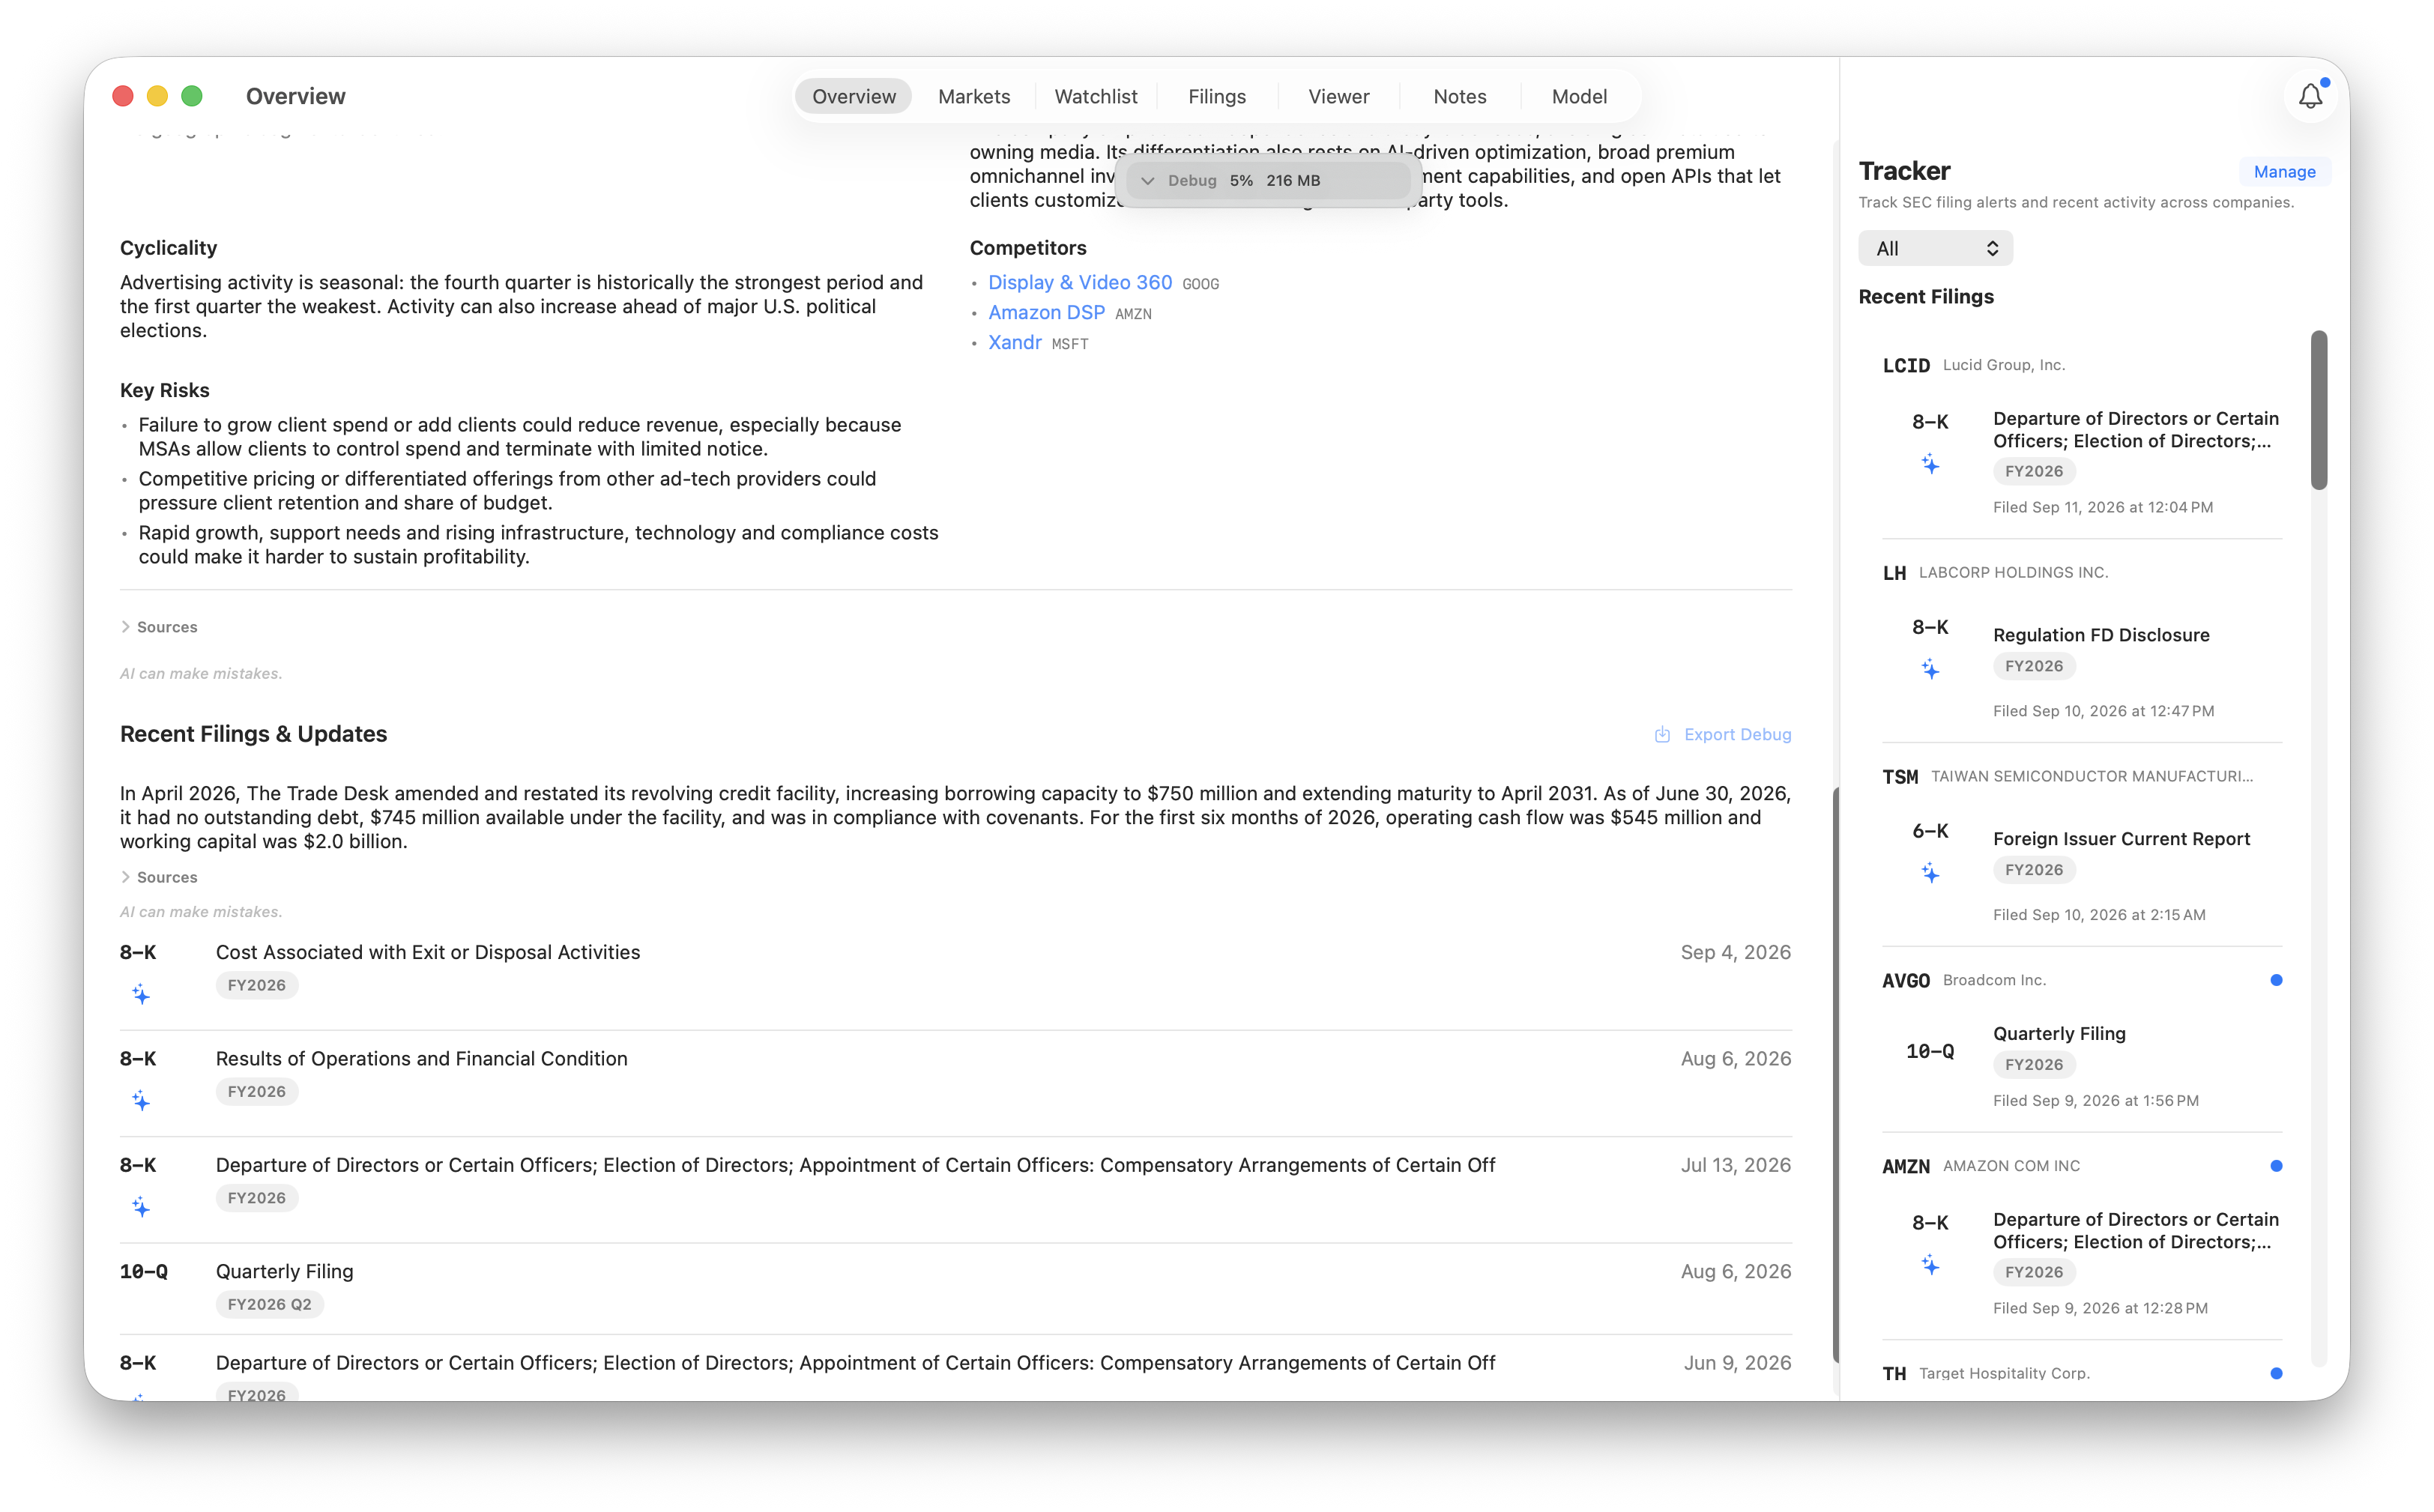Click the Export Debug share icon
The image size is (2434, 1512).
(x=1662, y=734)
